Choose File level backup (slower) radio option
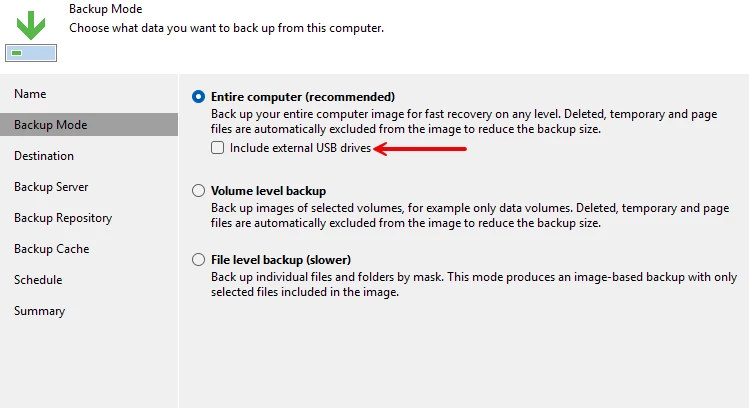 198,259
